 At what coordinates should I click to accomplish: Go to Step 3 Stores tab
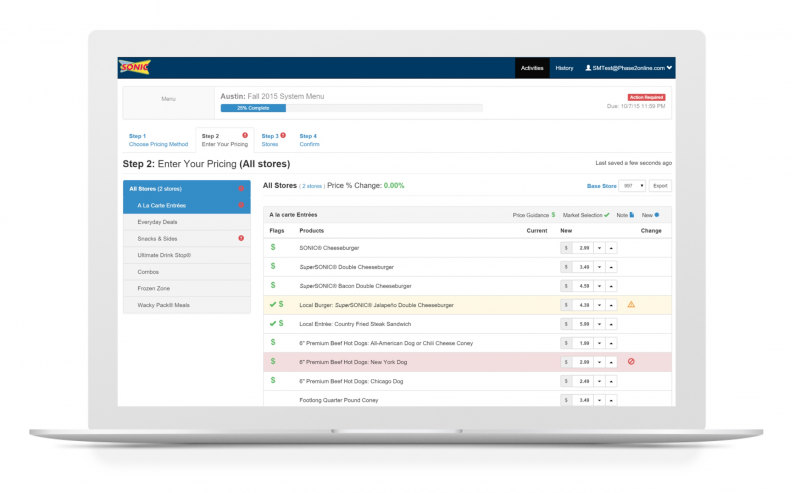(x=273, y=140)
